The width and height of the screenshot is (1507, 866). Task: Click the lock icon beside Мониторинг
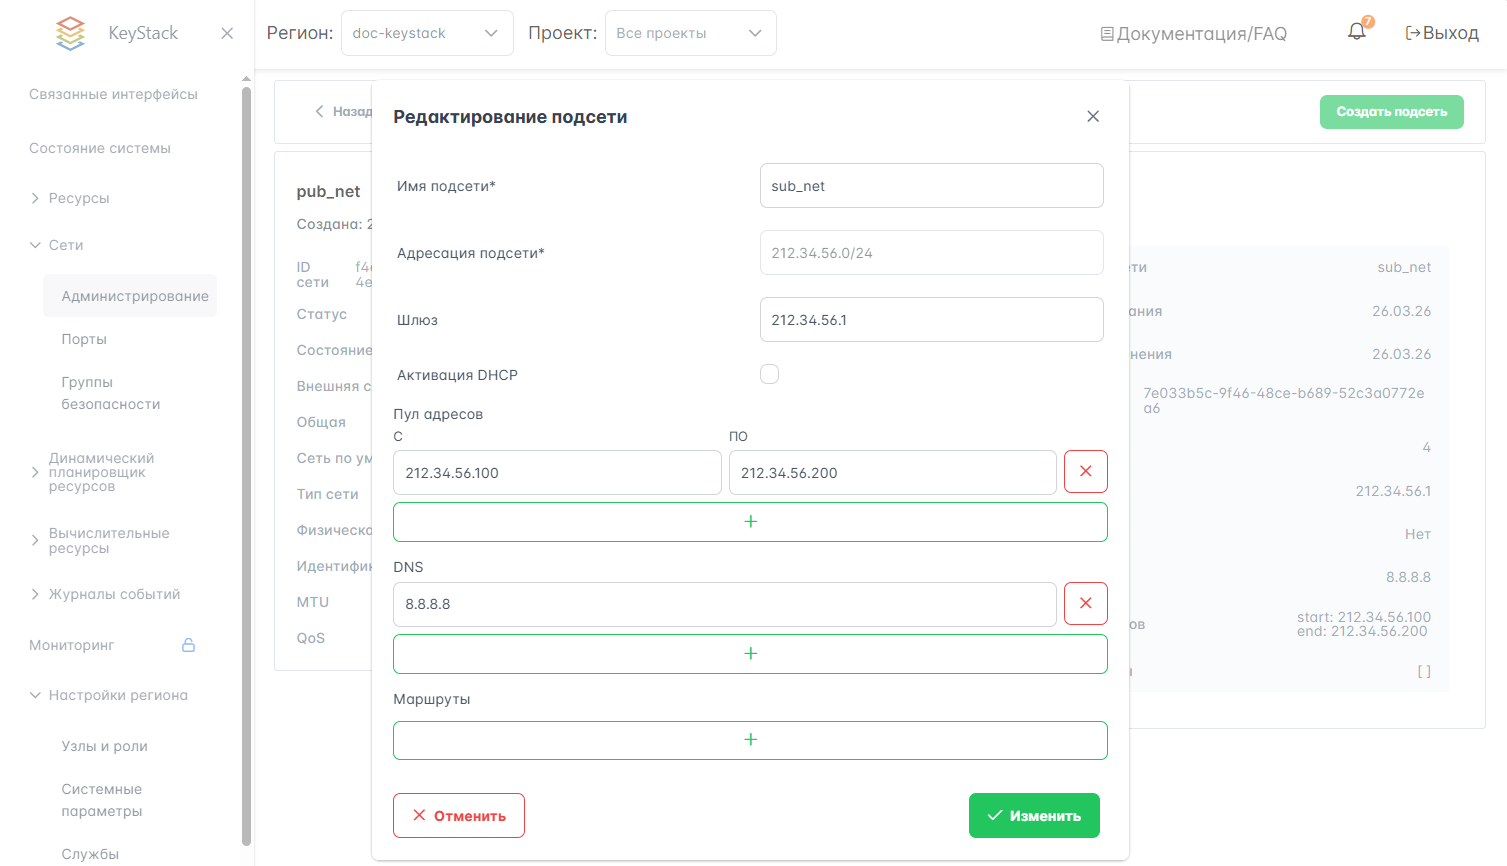point(188,645)
